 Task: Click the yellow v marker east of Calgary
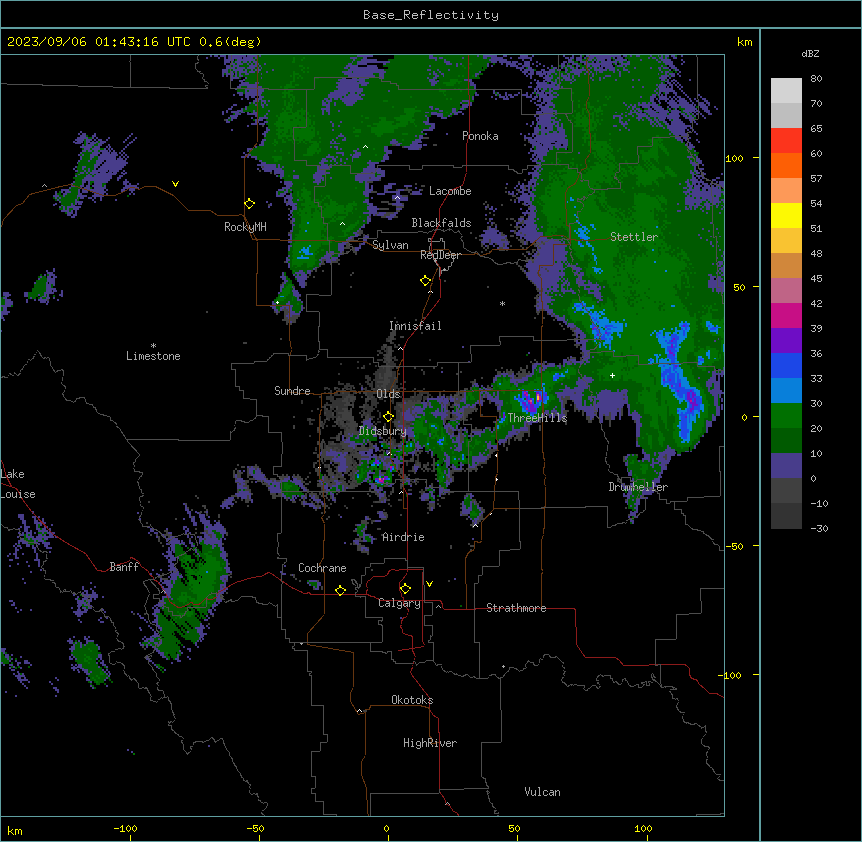click(429, 584)
